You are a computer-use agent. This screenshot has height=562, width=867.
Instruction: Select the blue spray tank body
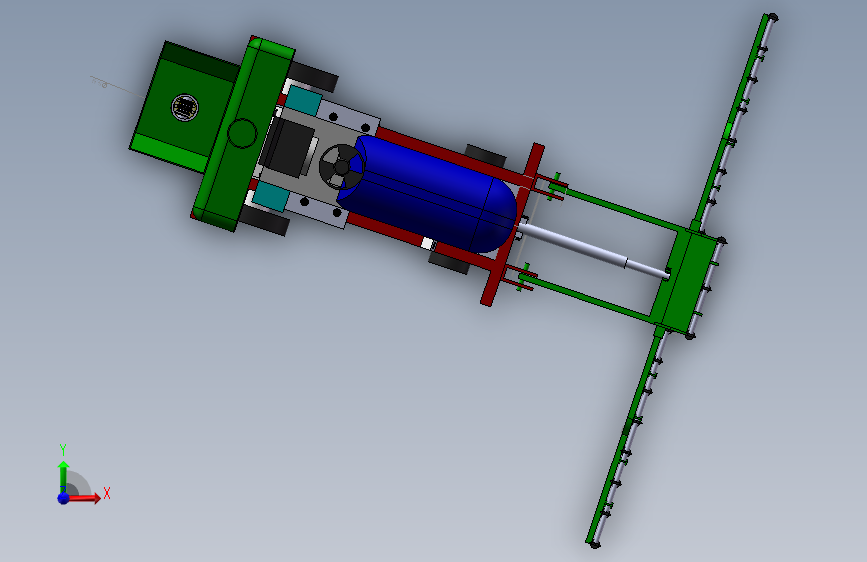pyautogui.click(x=429, y=194)
